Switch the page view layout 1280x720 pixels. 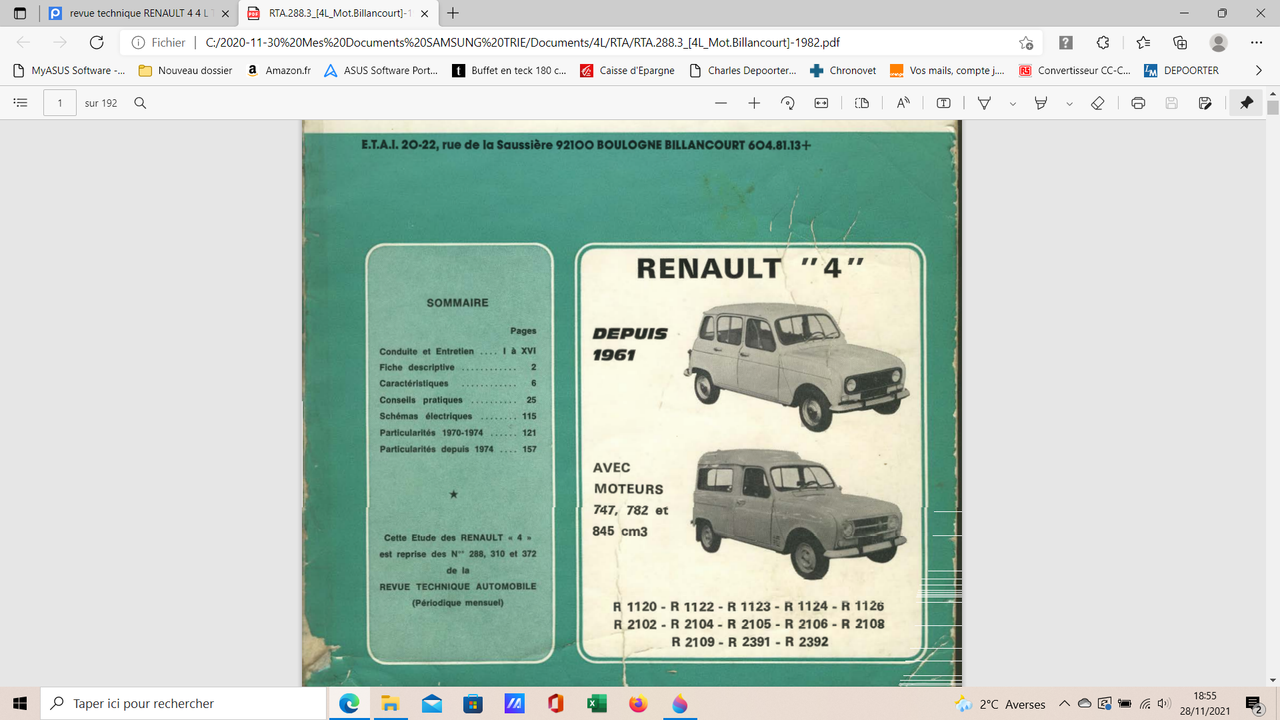click(862, 103)
